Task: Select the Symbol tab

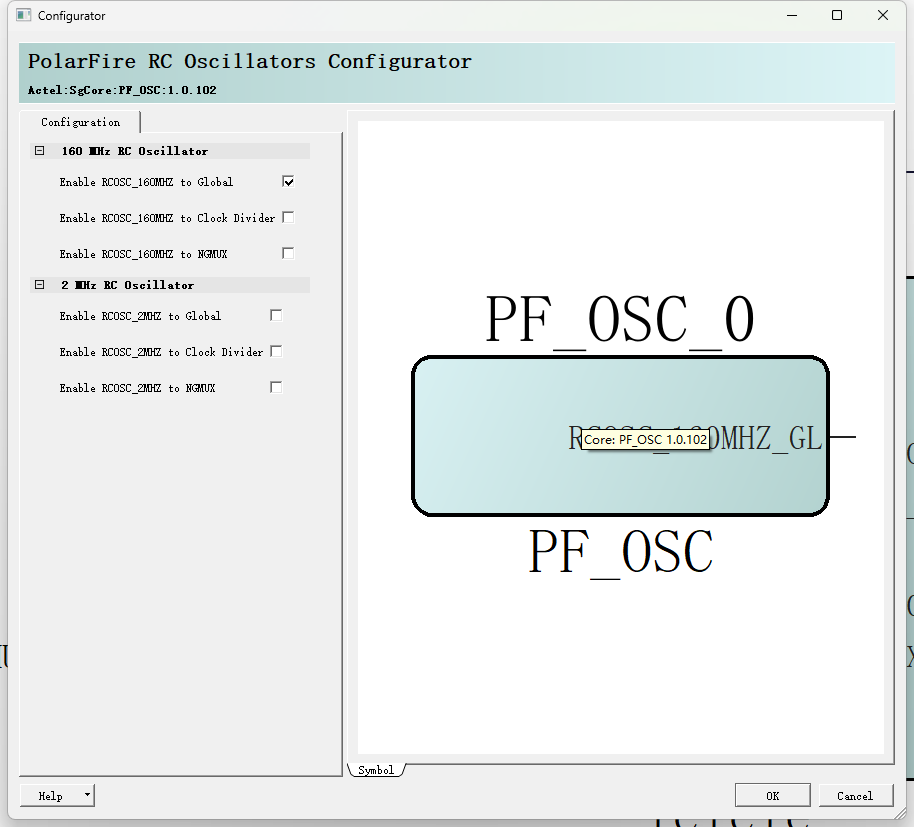Action: [376, 770]
